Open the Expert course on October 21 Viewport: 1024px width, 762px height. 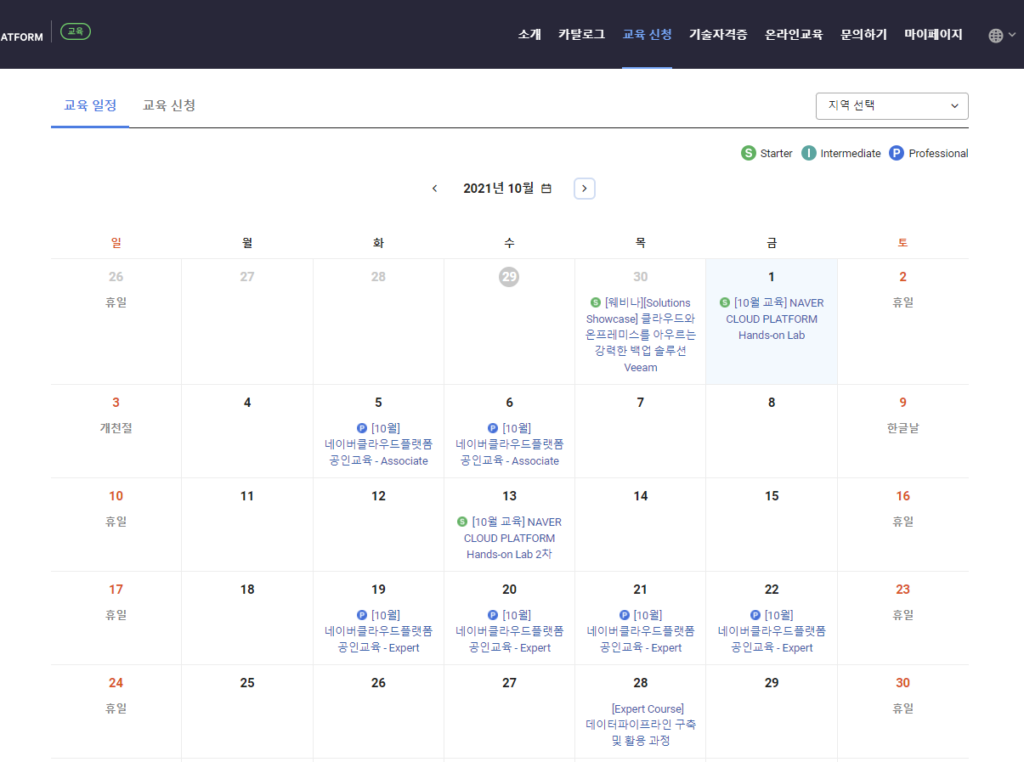tap(641, 631)
